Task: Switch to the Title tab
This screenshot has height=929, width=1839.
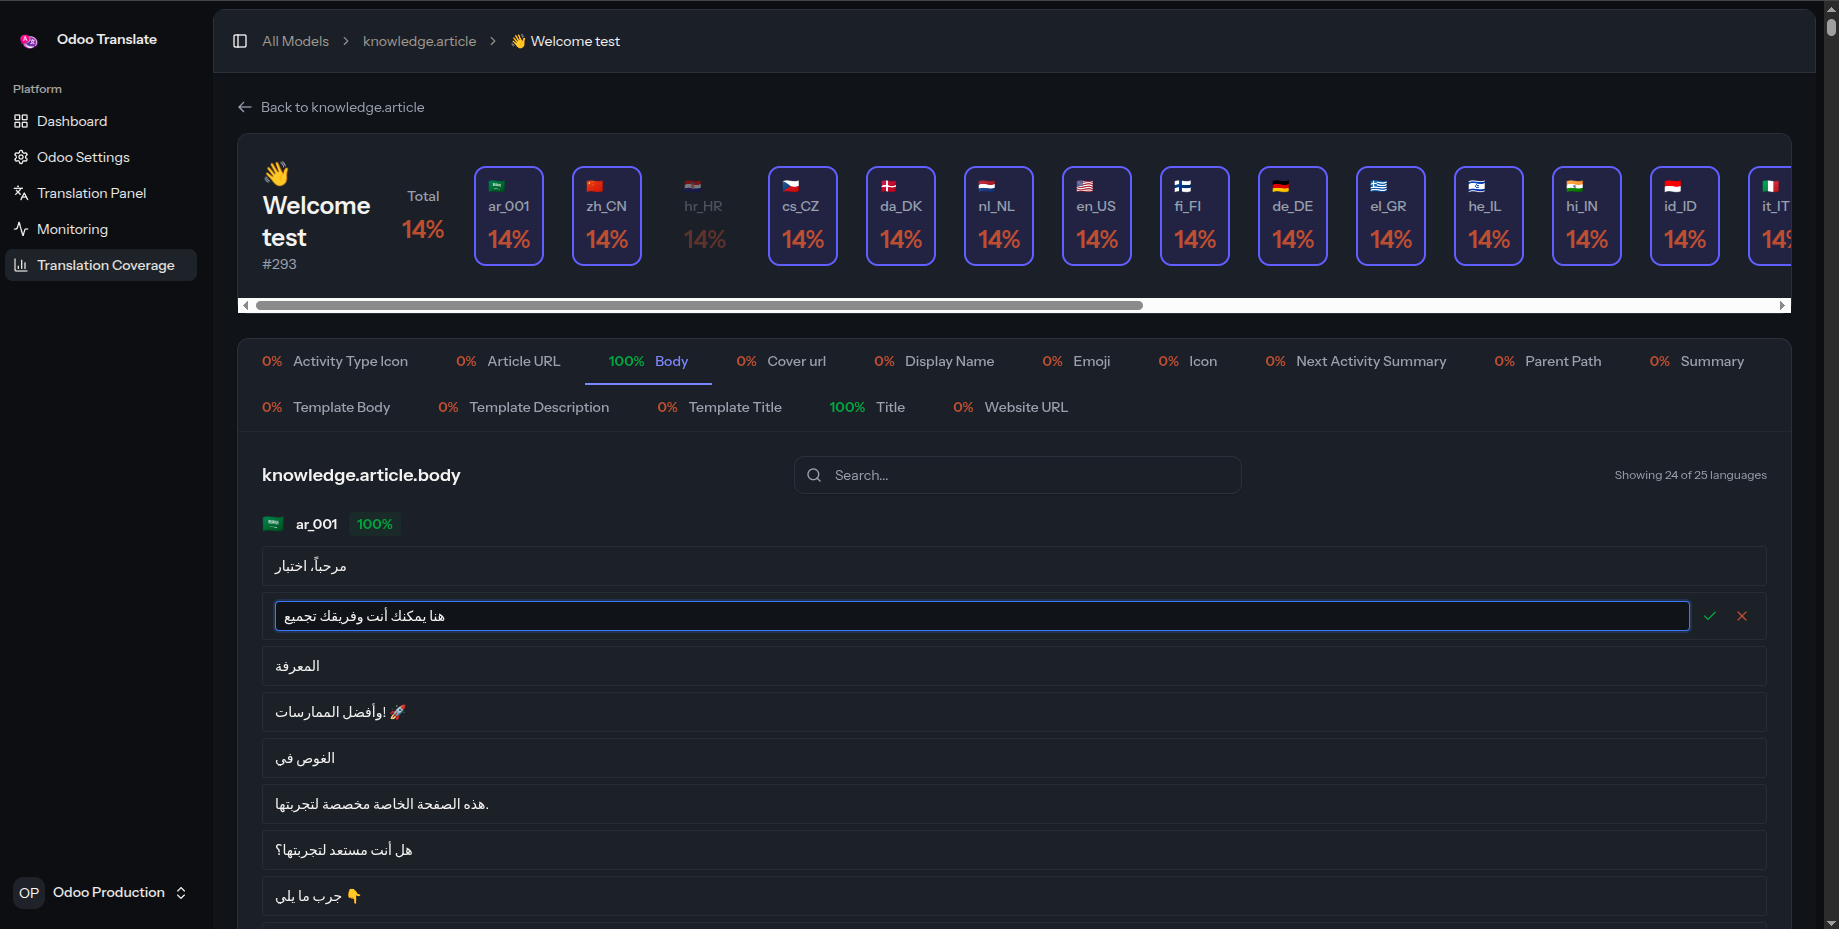Action: point(867,407)
